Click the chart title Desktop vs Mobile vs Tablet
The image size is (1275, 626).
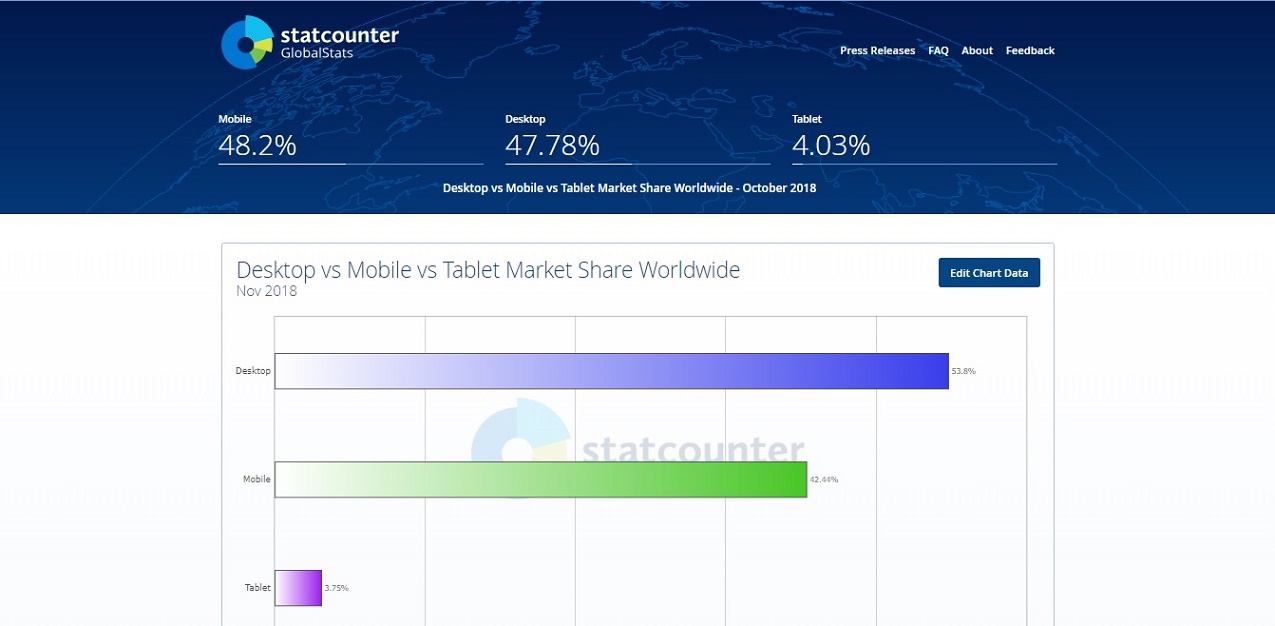pyautogui.click(x=488, y=270)
